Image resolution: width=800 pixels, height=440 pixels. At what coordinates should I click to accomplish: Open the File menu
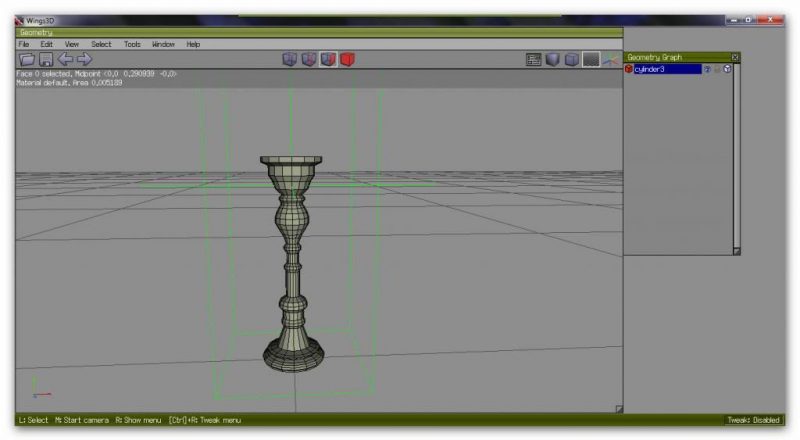[x=22, y=44]
